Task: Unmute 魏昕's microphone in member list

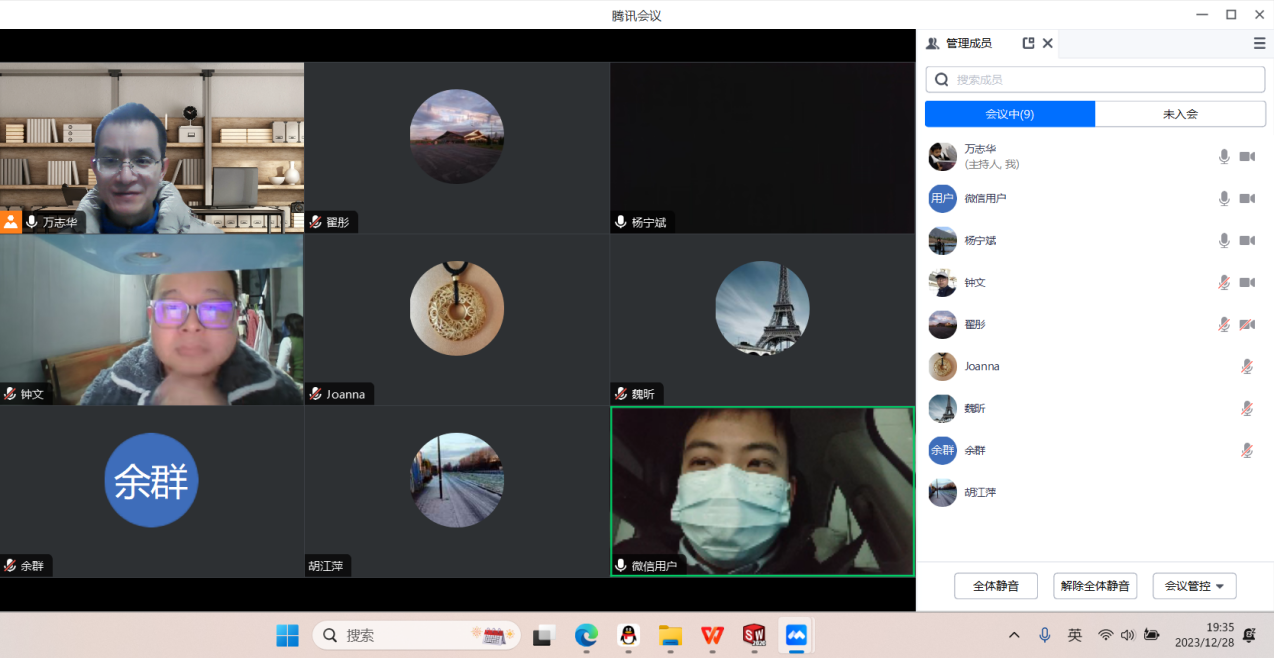Action: pos(1247,409)
